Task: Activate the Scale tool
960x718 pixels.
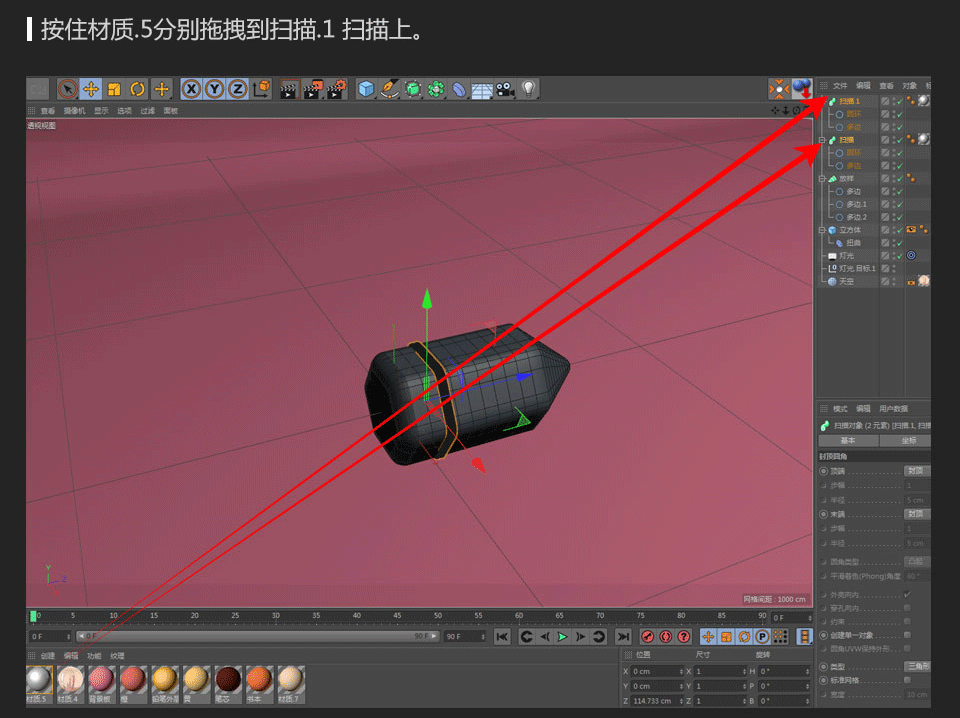Action: (x=112, y=88)
